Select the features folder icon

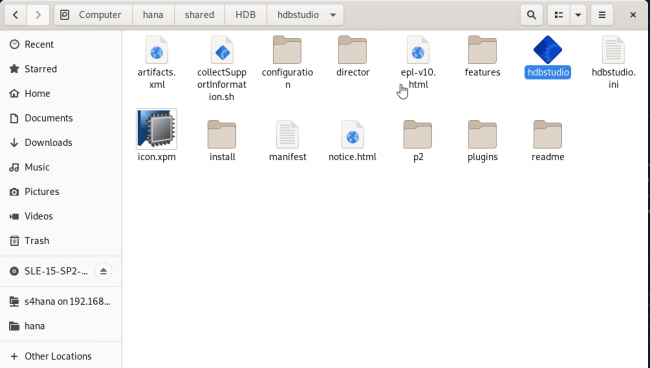click(483, 50)
